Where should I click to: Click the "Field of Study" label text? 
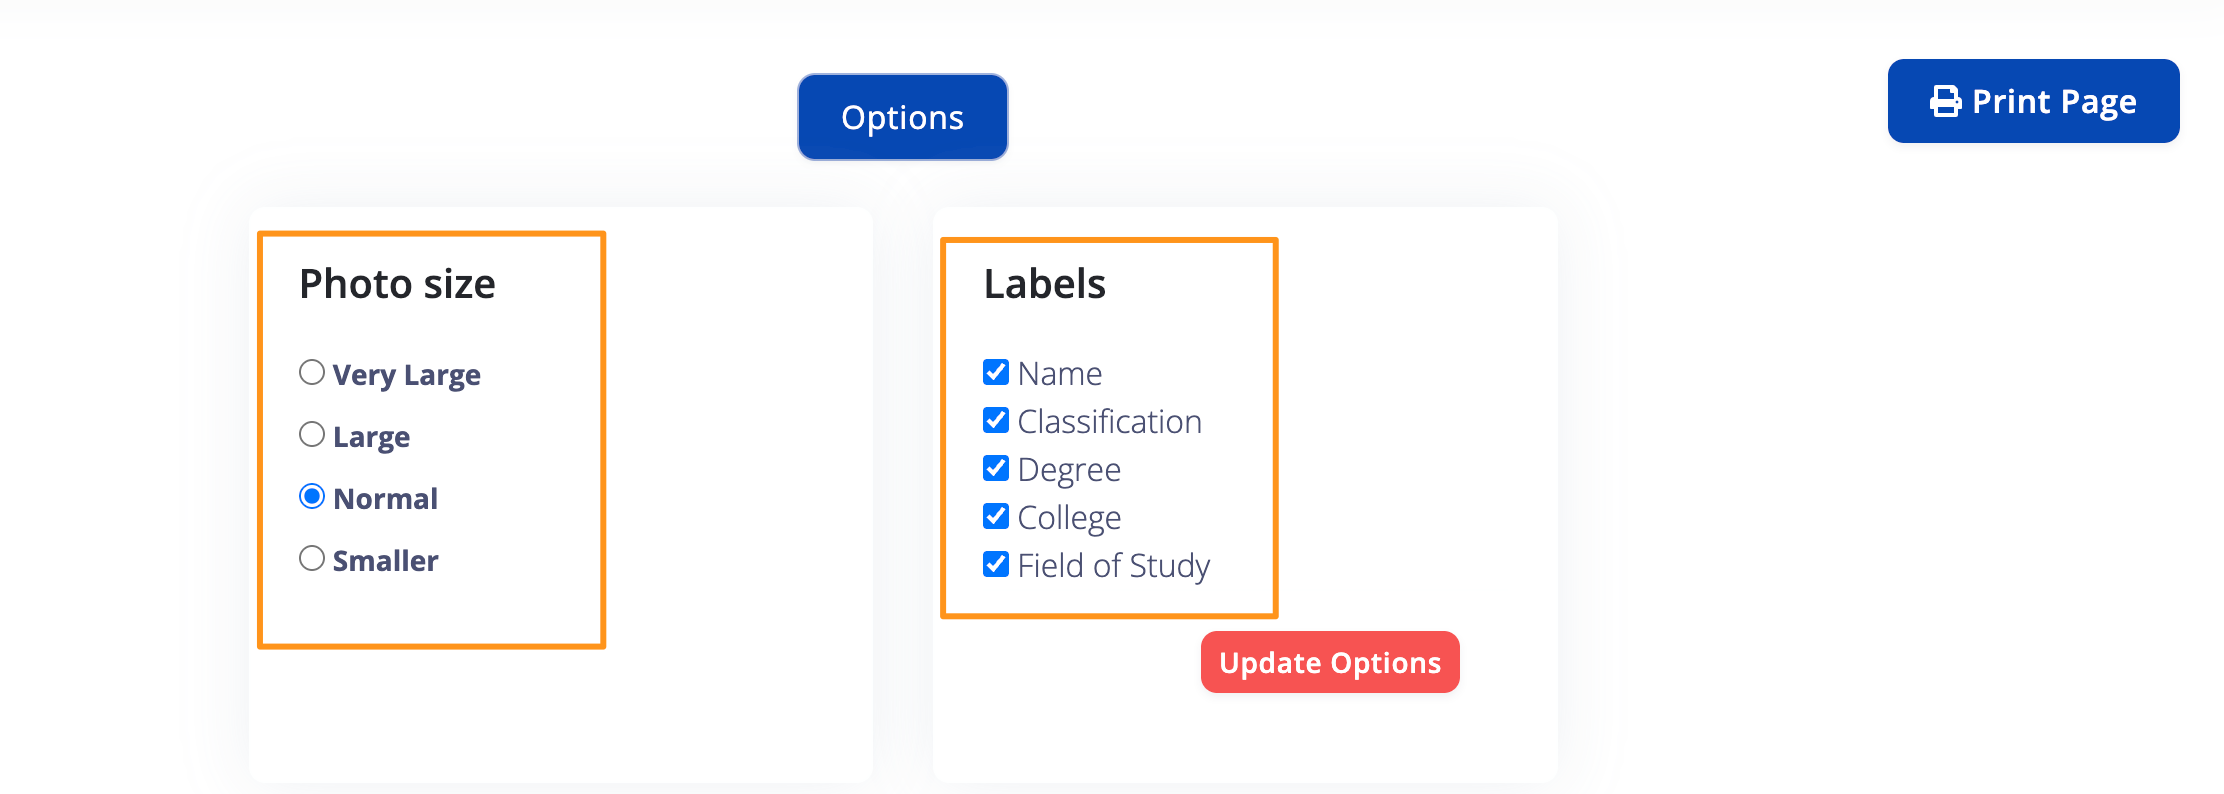coord(1113,566)
